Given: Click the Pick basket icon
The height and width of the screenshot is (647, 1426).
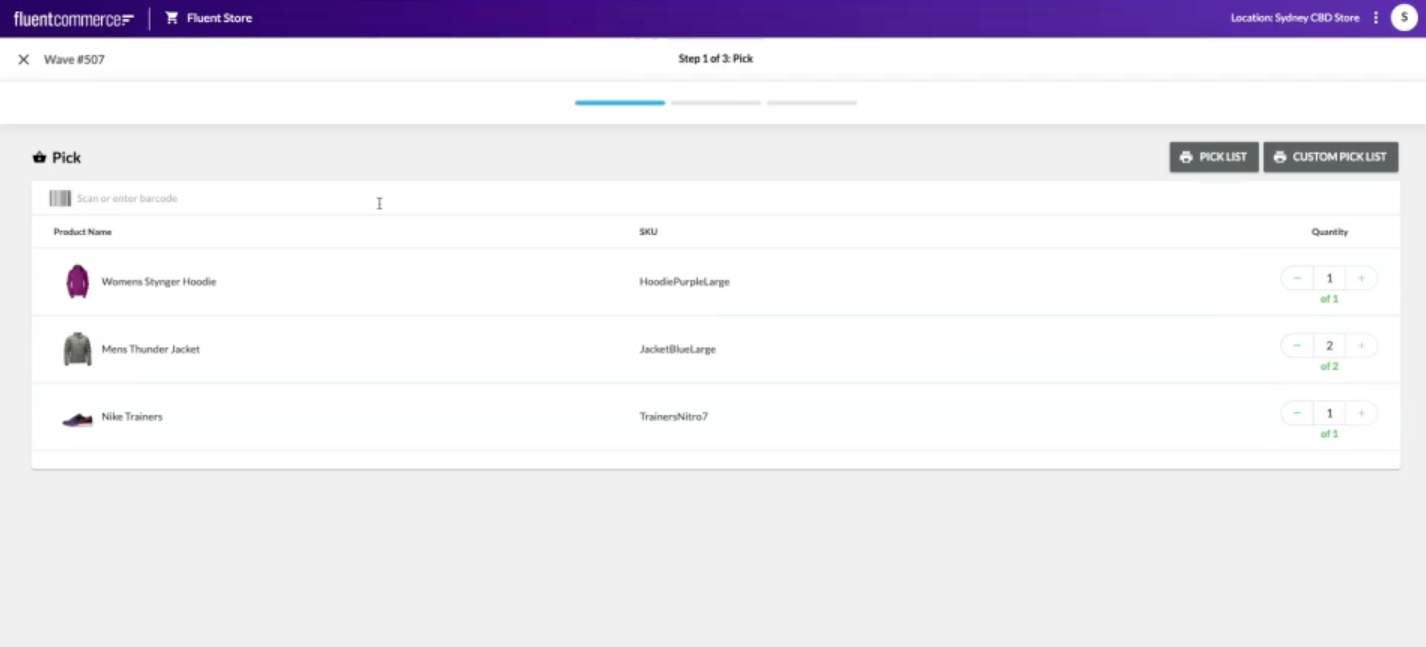Looking at the screenshot, I should point(40,158).
